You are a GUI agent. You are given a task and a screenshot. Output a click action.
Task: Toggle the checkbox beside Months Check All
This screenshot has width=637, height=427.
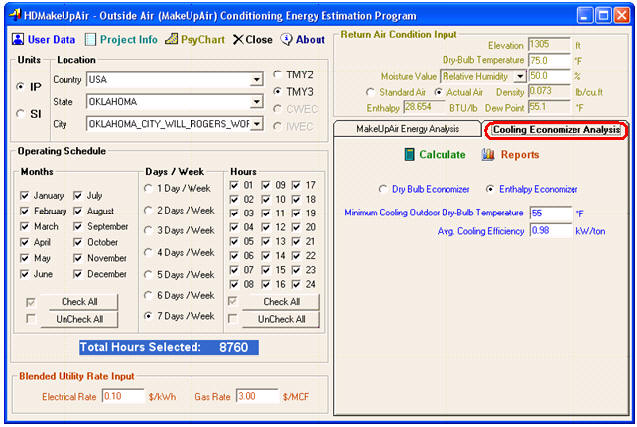click(30, 302)
